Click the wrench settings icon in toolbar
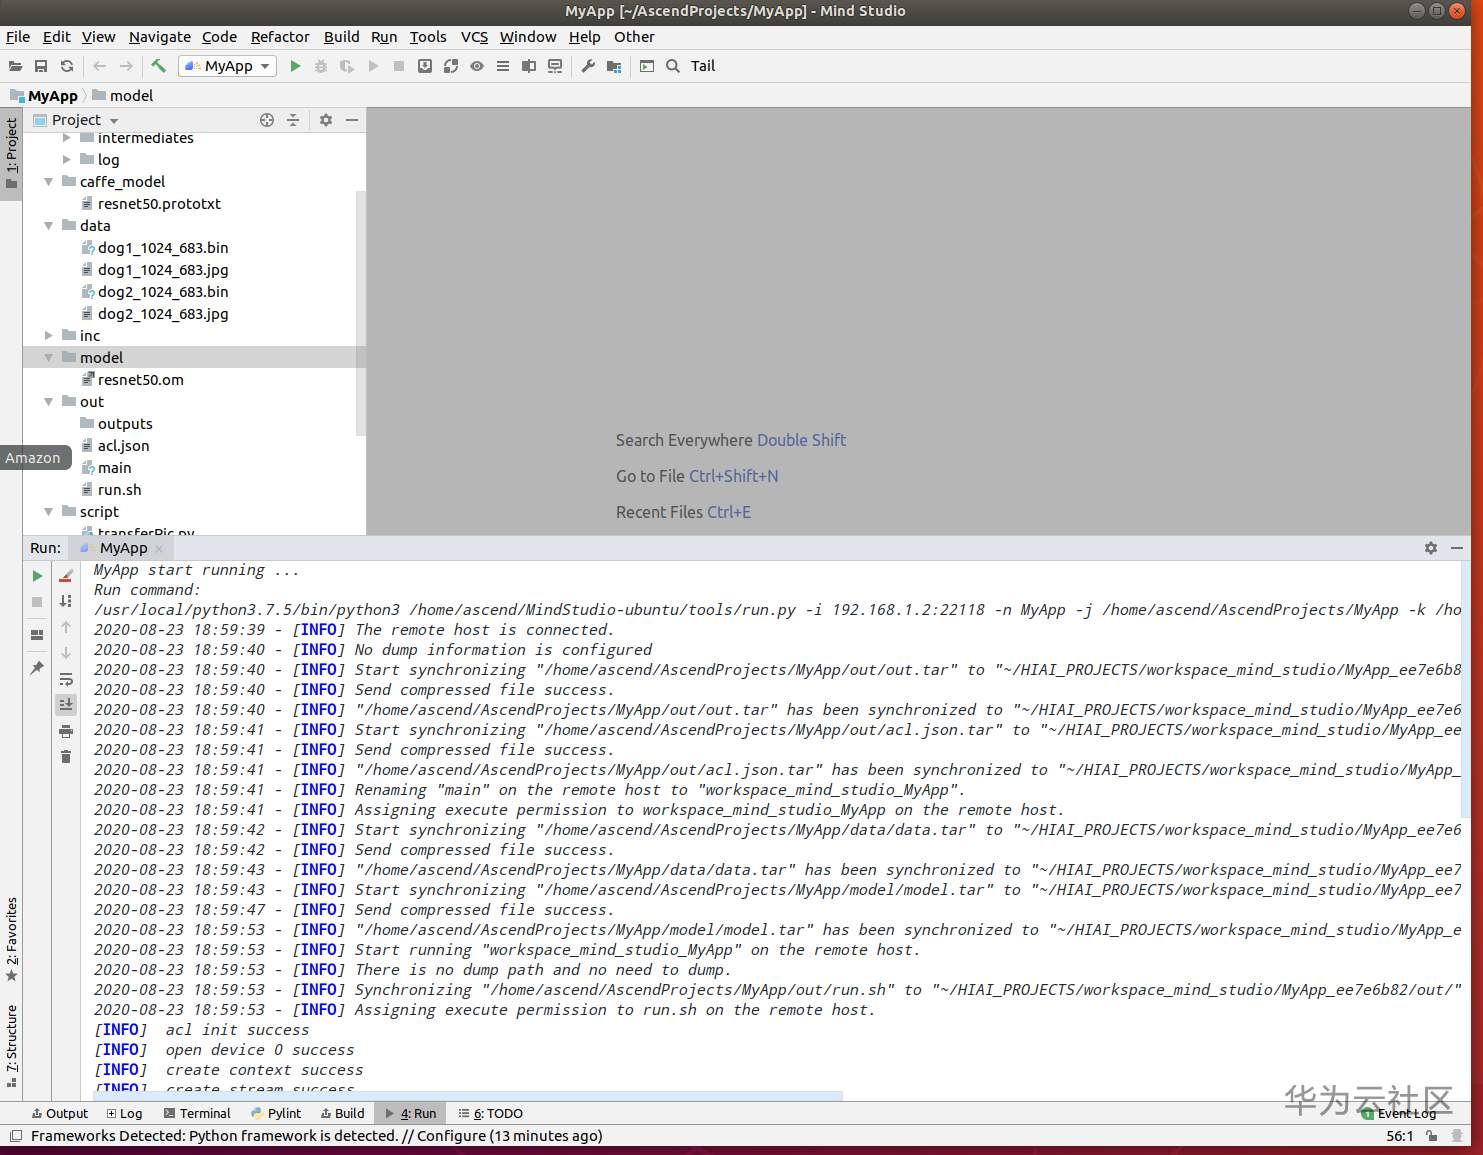This screenshot has width=1483, height=1155. pyautogui.click(x=588, y=66)
